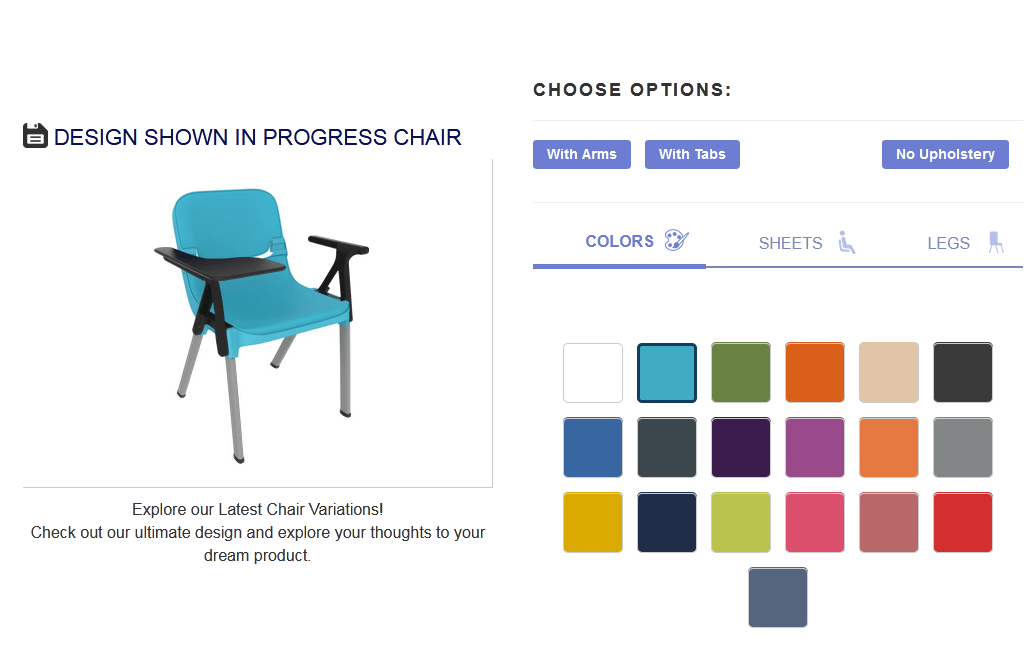Apply the beige color swatch

coord(889,373)
